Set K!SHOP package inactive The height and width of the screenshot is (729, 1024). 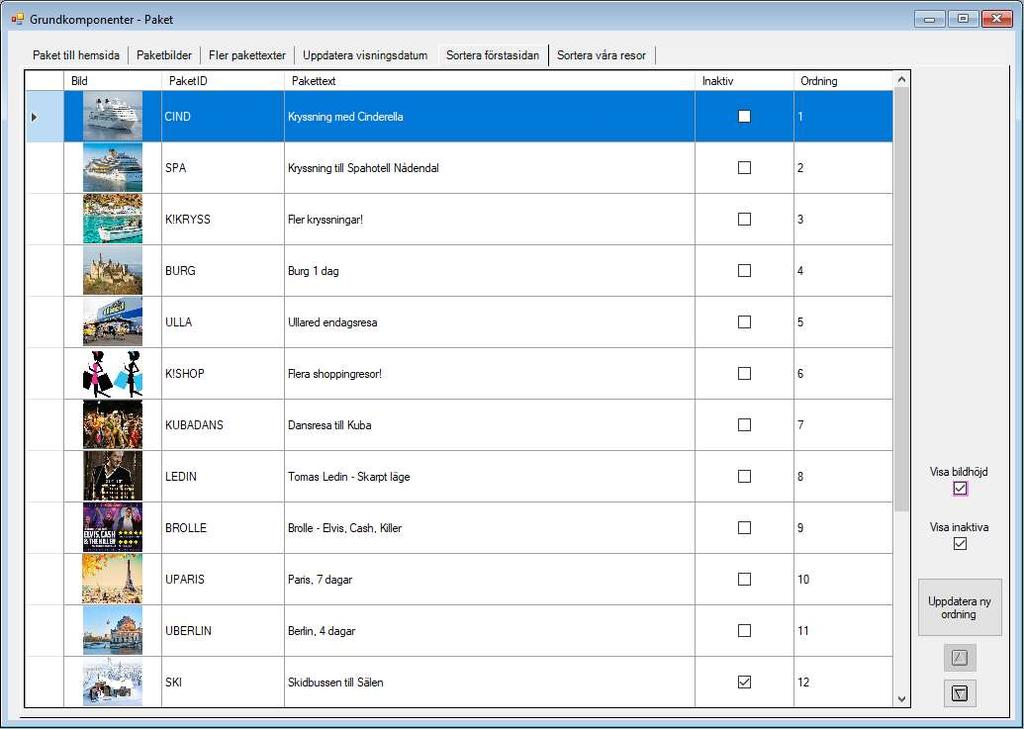tap(744, 374)
